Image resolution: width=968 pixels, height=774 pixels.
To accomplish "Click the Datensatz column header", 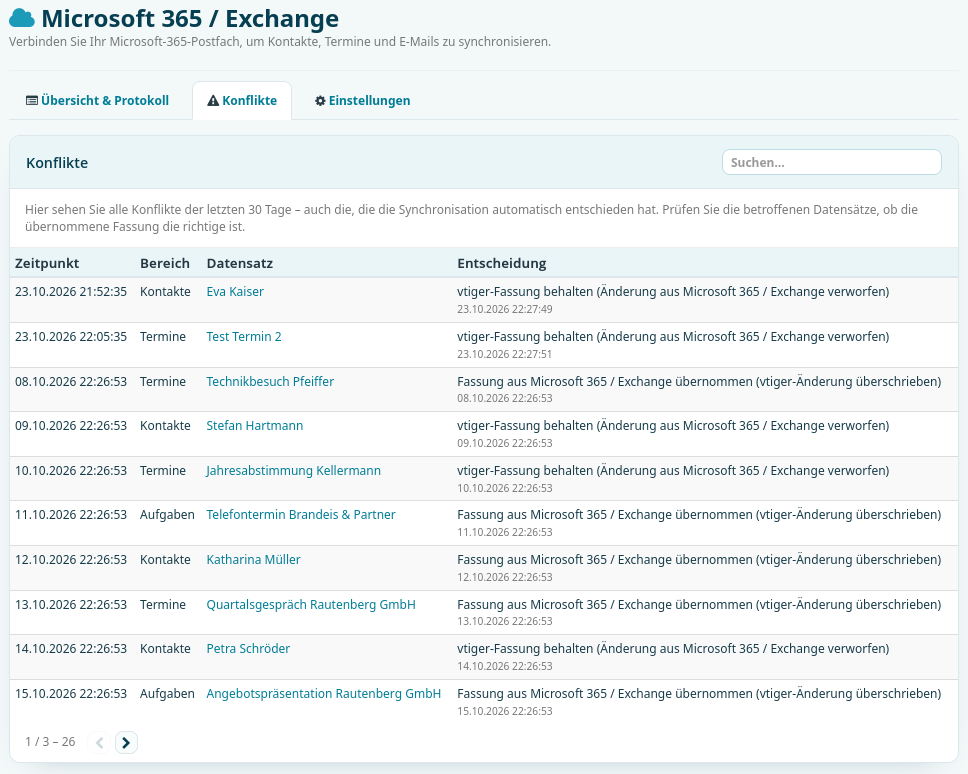I will pos(240,263).
